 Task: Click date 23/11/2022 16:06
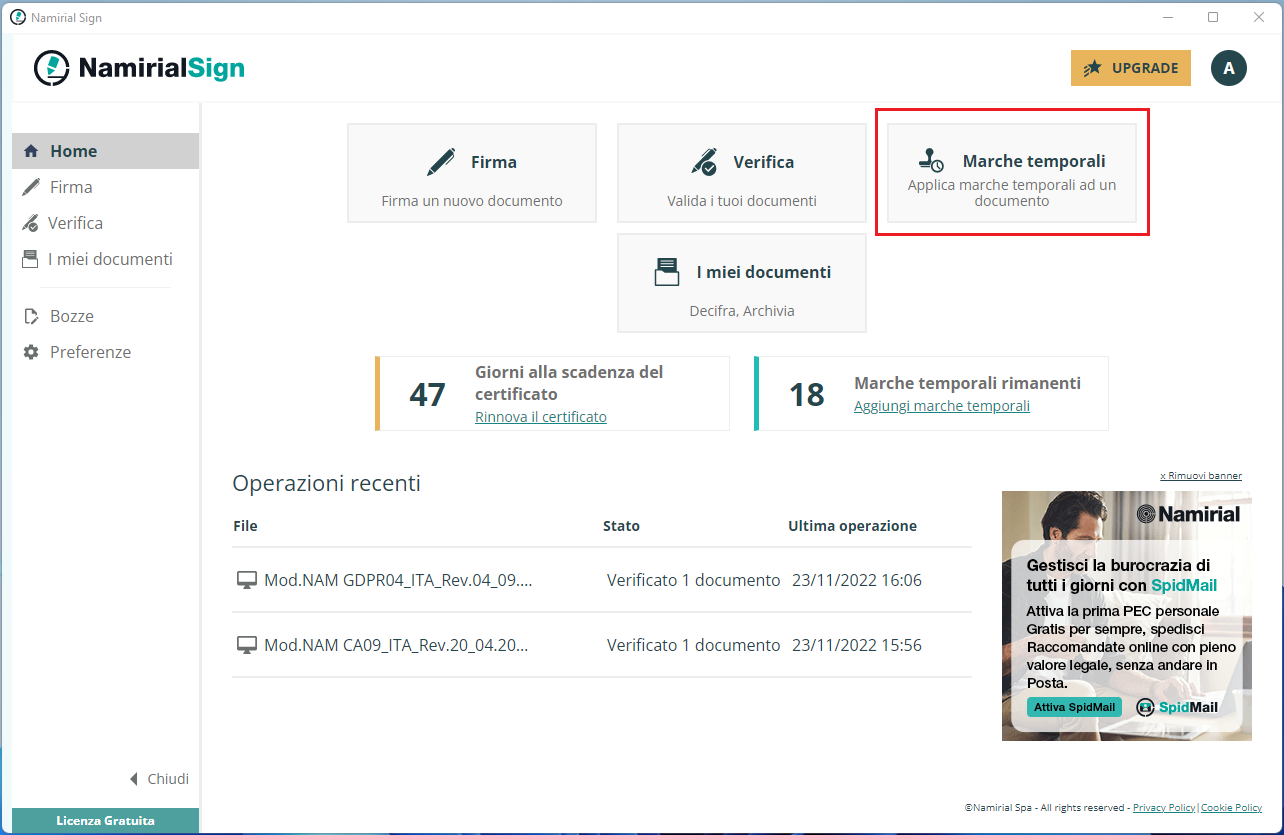coord(857,580)
